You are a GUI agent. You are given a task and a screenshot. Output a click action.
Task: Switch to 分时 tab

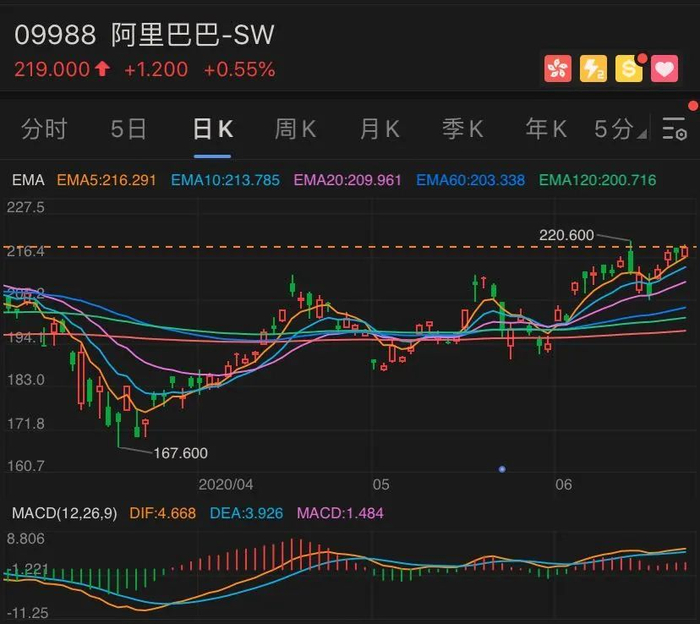(44, 129)
